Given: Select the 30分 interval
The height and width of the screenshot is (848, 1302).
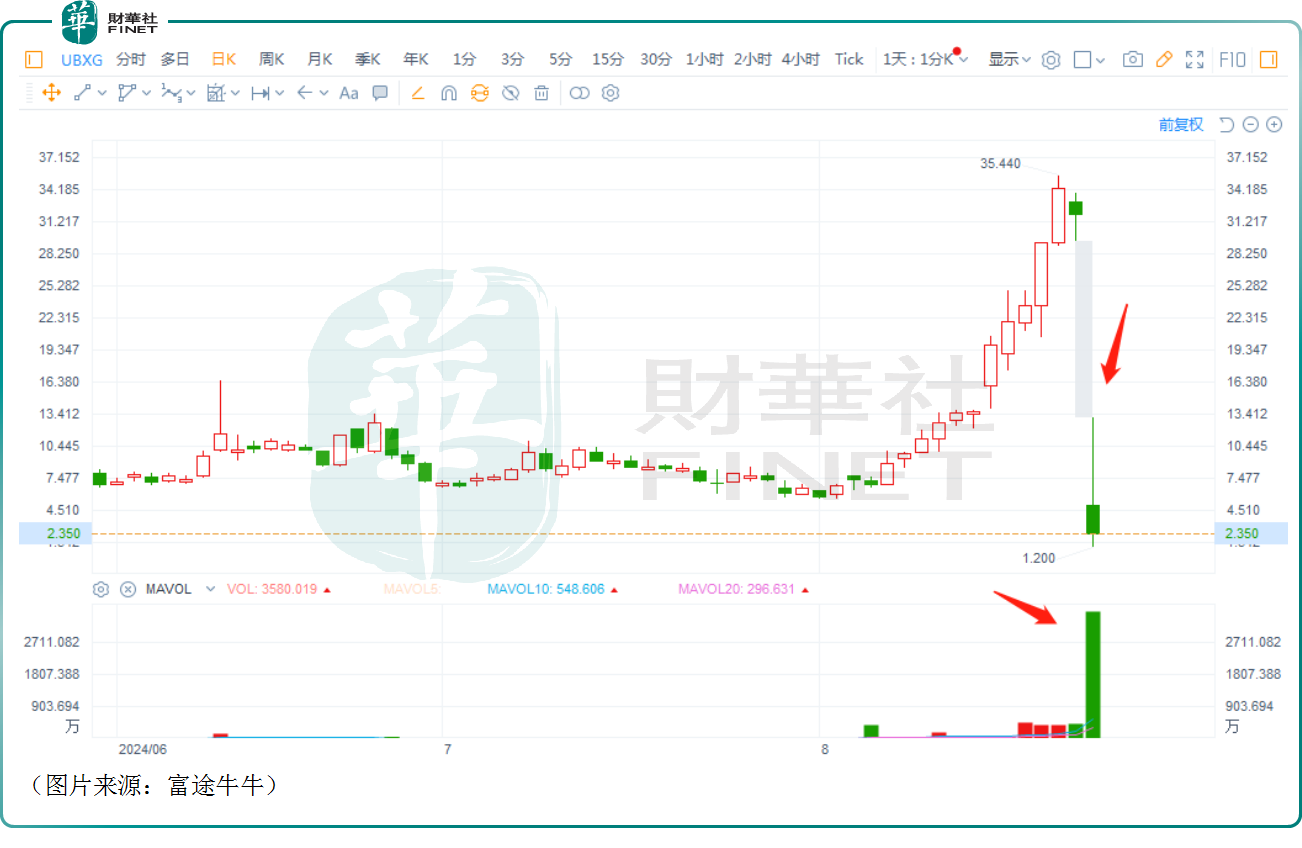Looking at the screenshot, I should 656,59.
